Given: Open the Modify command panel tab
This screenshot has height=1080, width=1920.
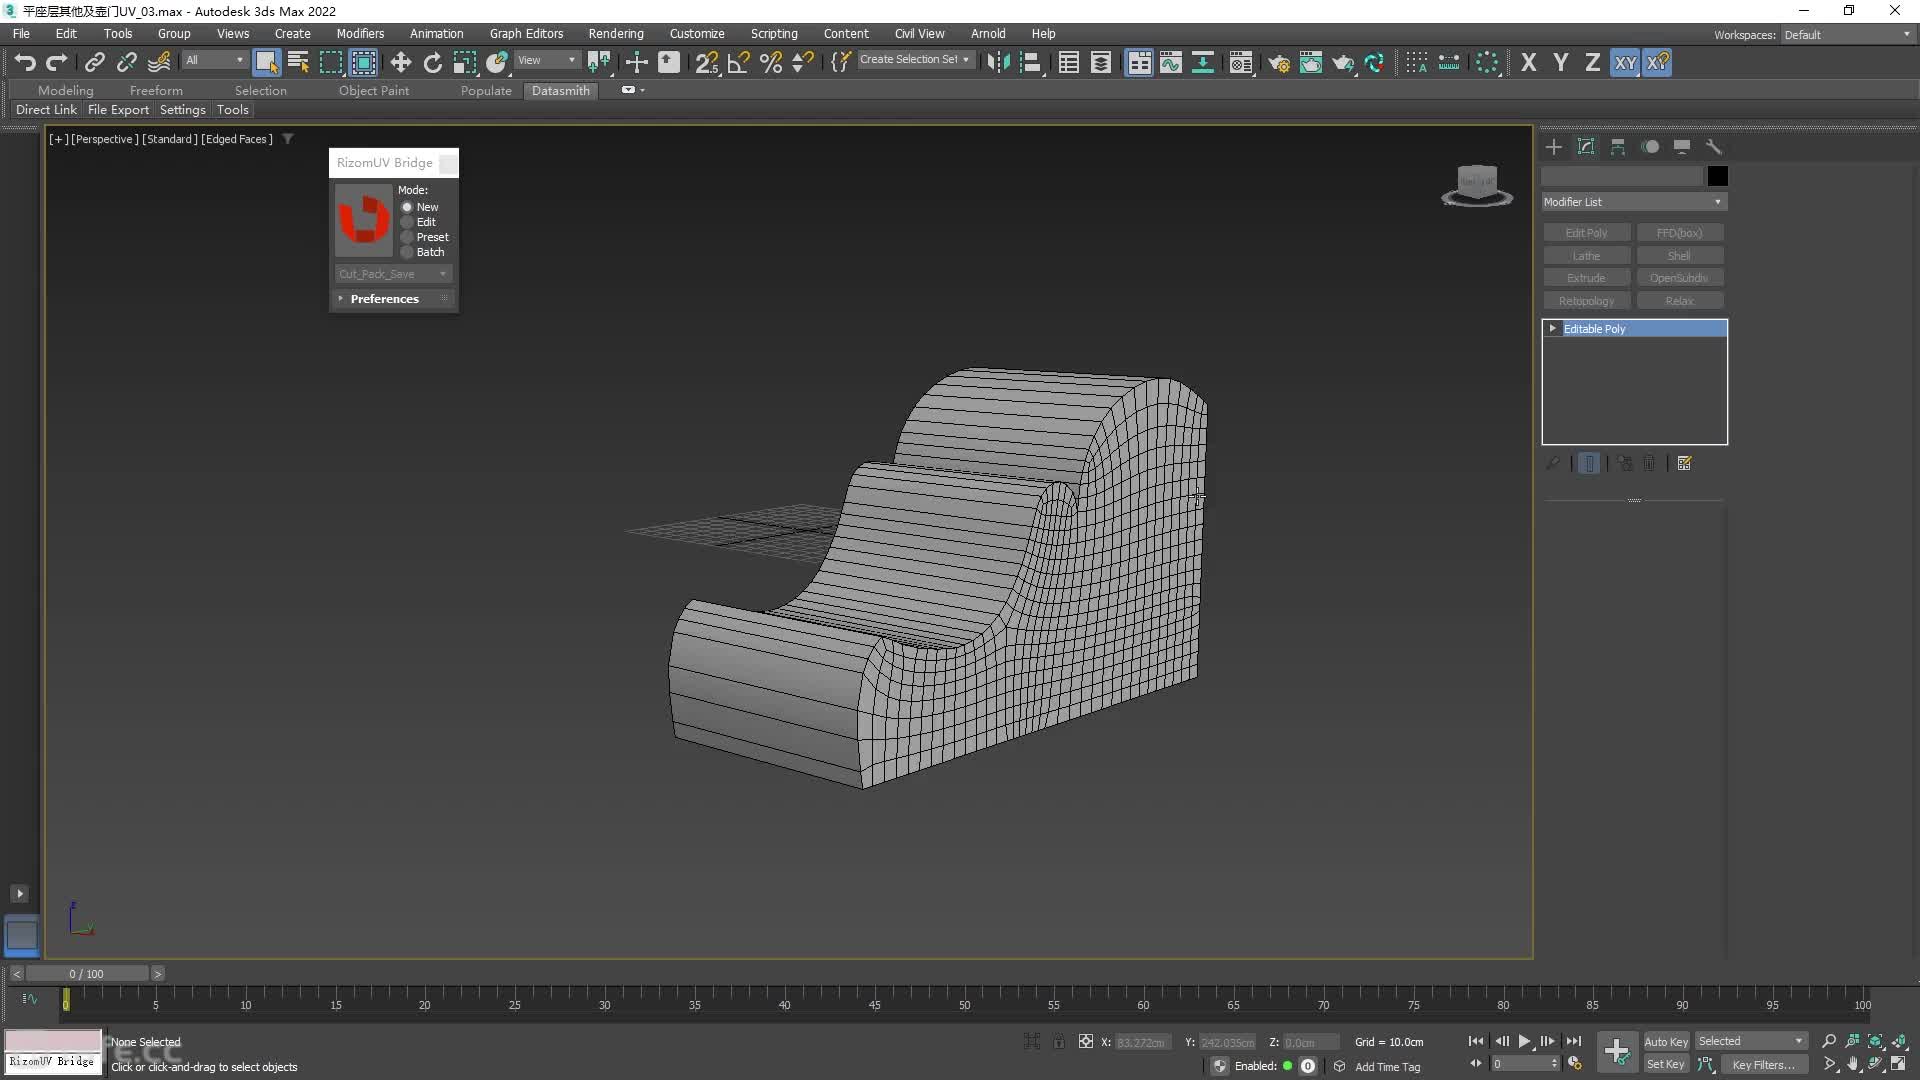Looking at the screenshot, I should click(1586, 147).
